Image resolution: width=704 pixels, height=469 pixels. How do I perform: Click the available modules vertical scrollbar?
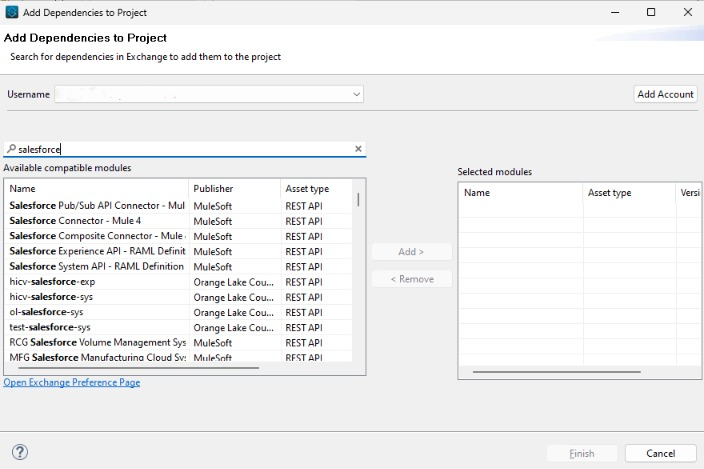point(358,199)
